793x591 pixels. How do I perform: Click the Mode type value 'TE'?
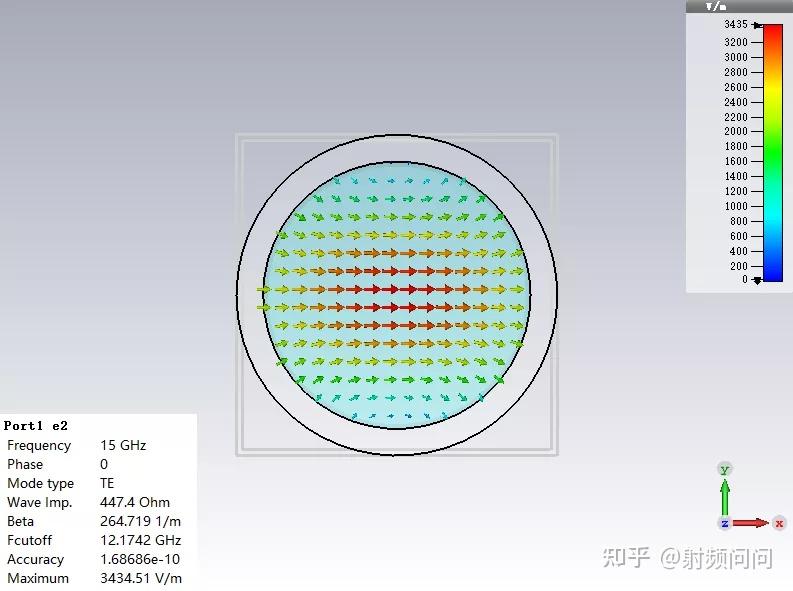[x=107, y=483]
